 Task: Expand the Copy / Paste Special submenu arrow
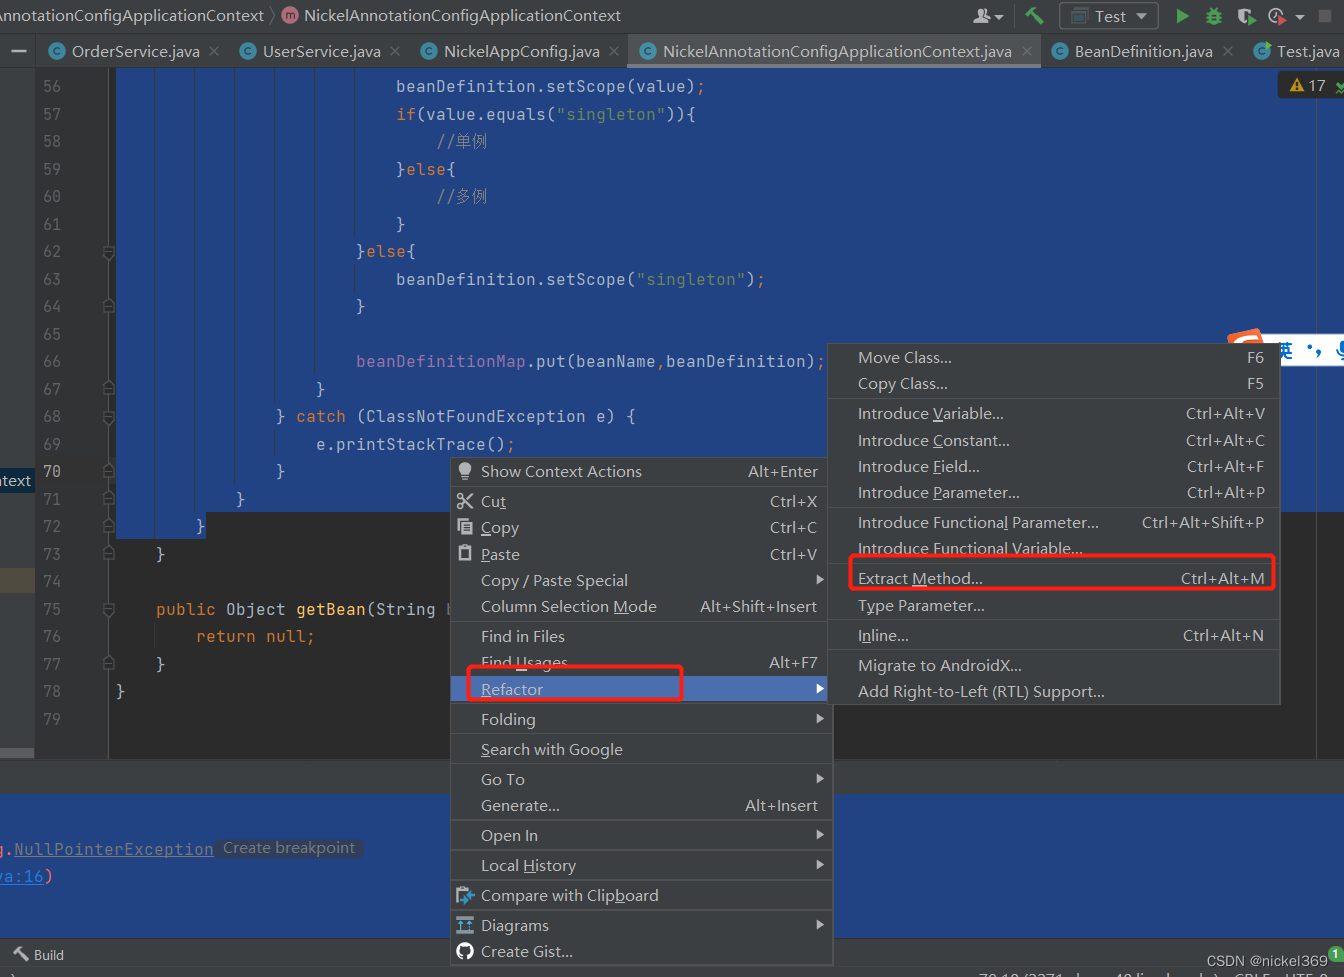820,580
